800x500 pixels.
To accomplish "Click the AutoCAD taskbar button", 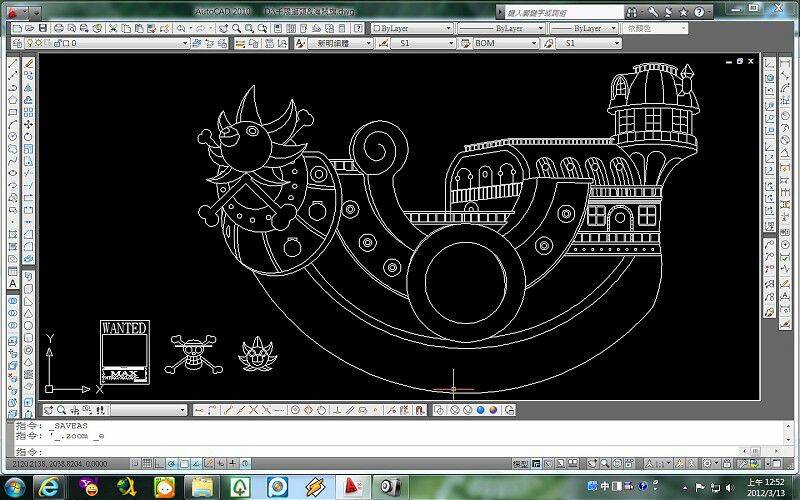I will [354, 486].
